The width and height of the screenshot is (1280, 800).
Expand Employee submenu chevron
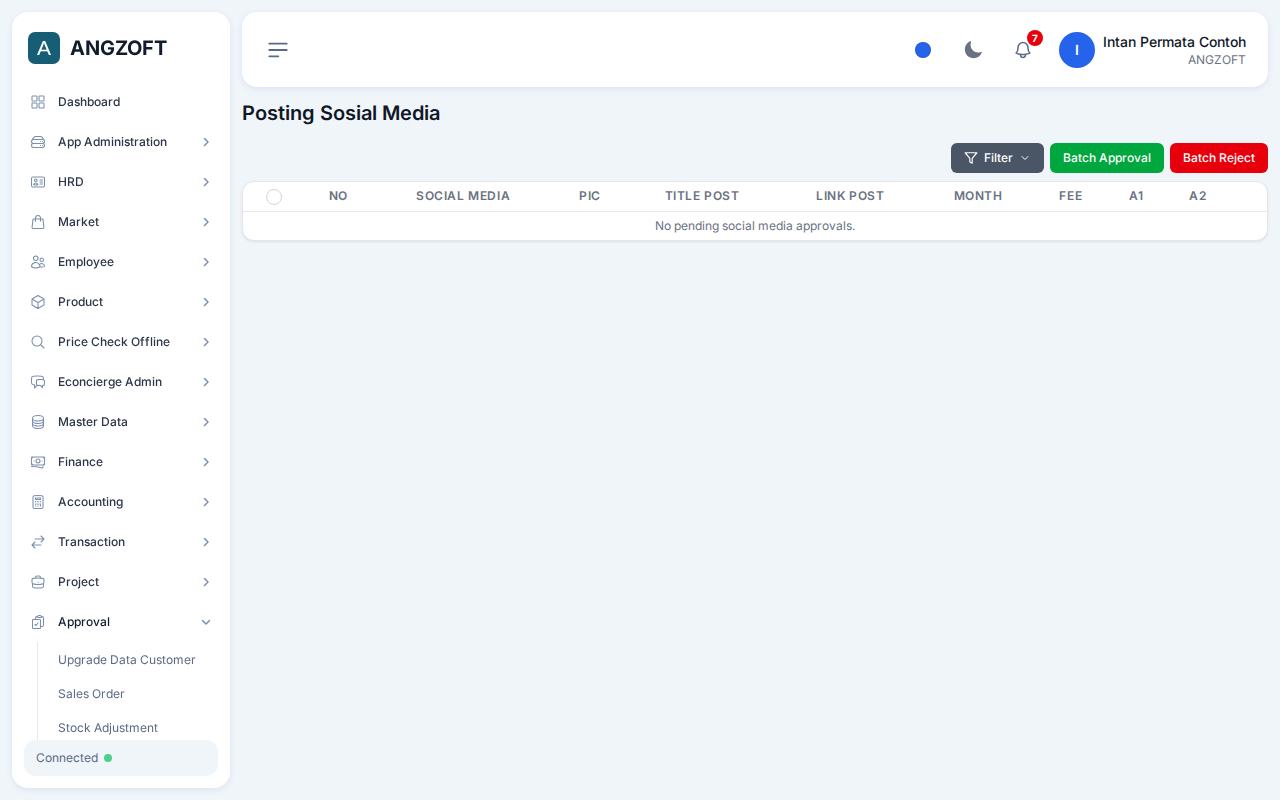206,262
